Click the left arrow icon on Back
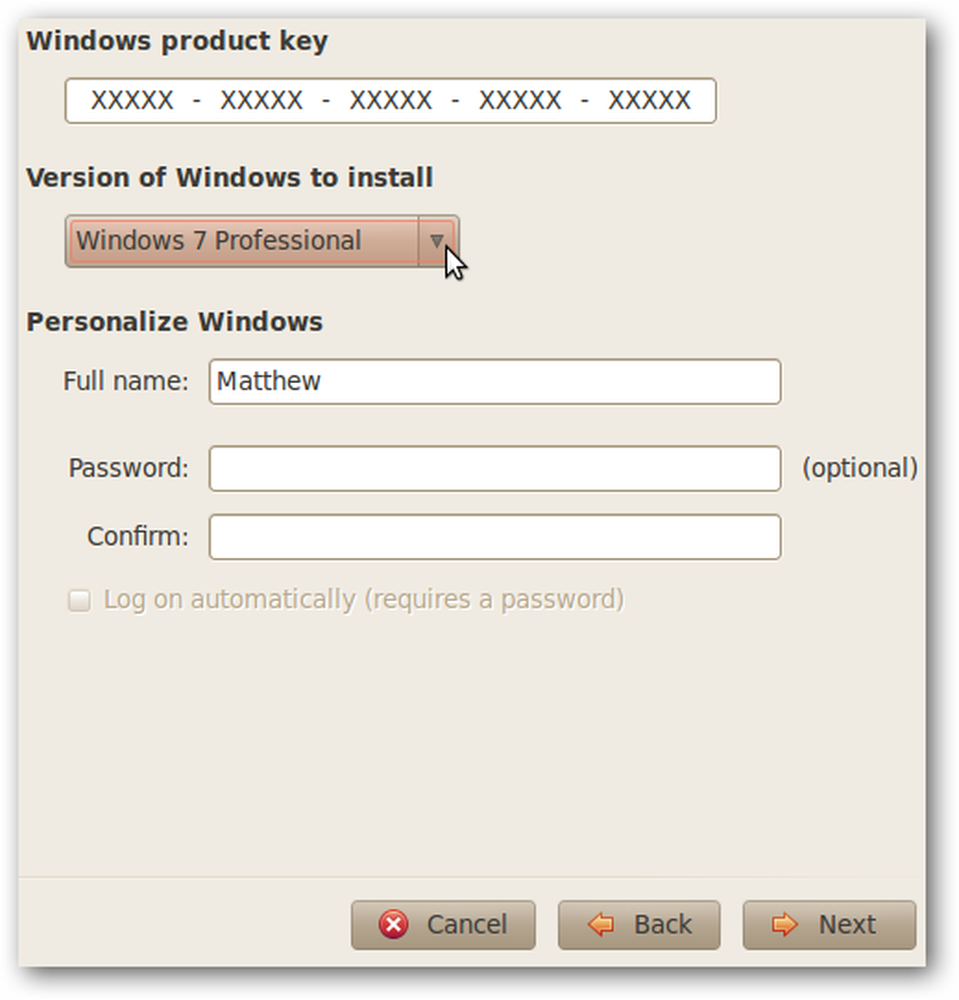Viewport: 959px width, 1000px height. 601,924
